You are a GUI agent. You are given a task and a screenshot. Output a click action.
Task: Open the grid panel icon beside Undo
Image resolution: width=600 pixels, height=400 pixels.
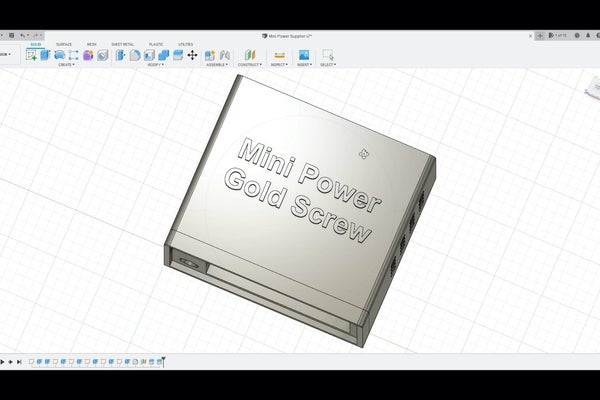(x=11, y=36)
